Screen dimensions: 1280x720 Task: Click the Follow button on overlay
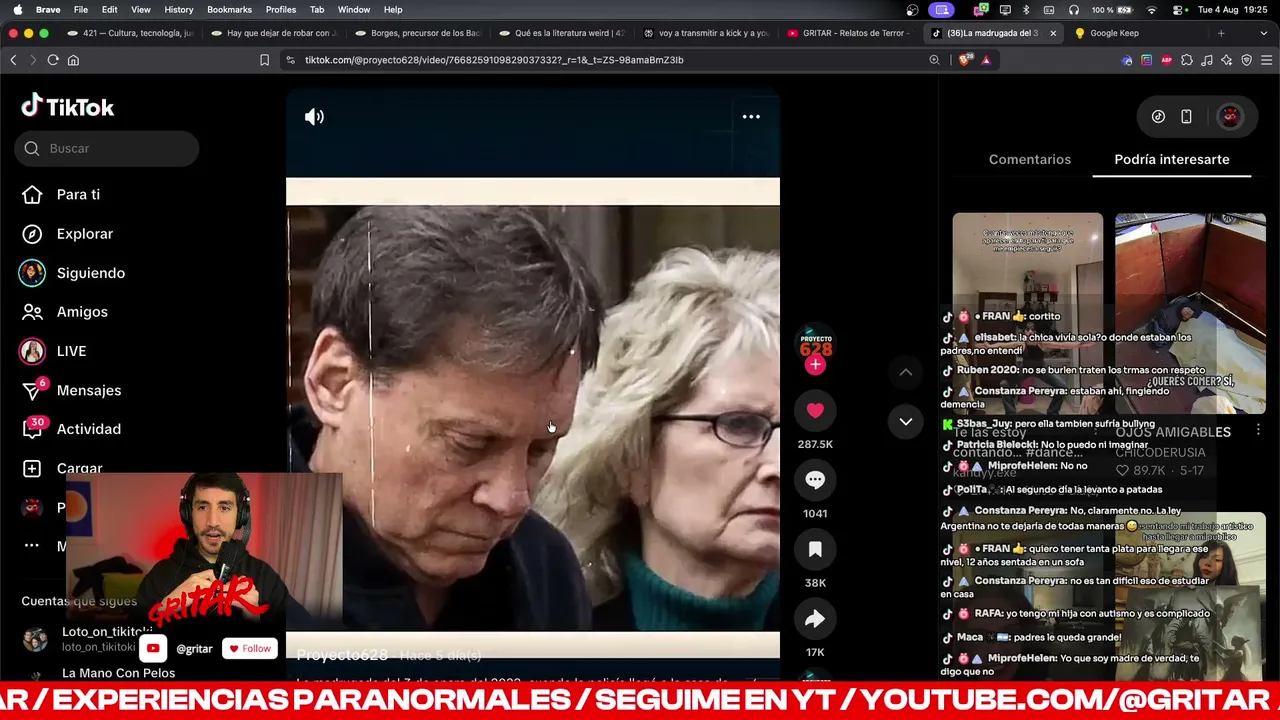(249, 649)
